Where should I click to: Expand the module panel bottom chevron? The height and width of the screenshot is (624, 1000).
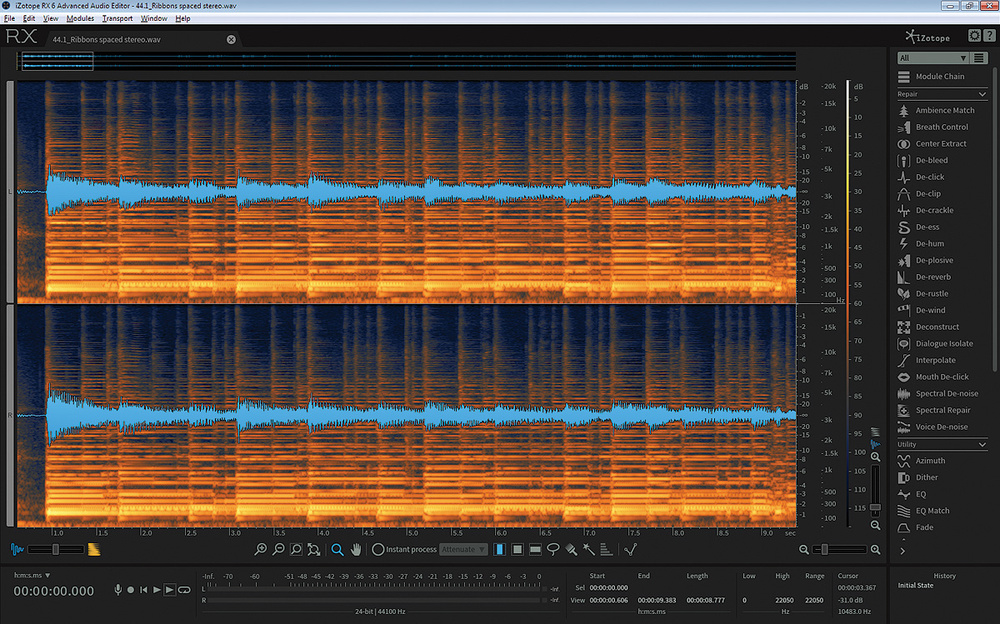pyautogui.click(x=902, y=551)
